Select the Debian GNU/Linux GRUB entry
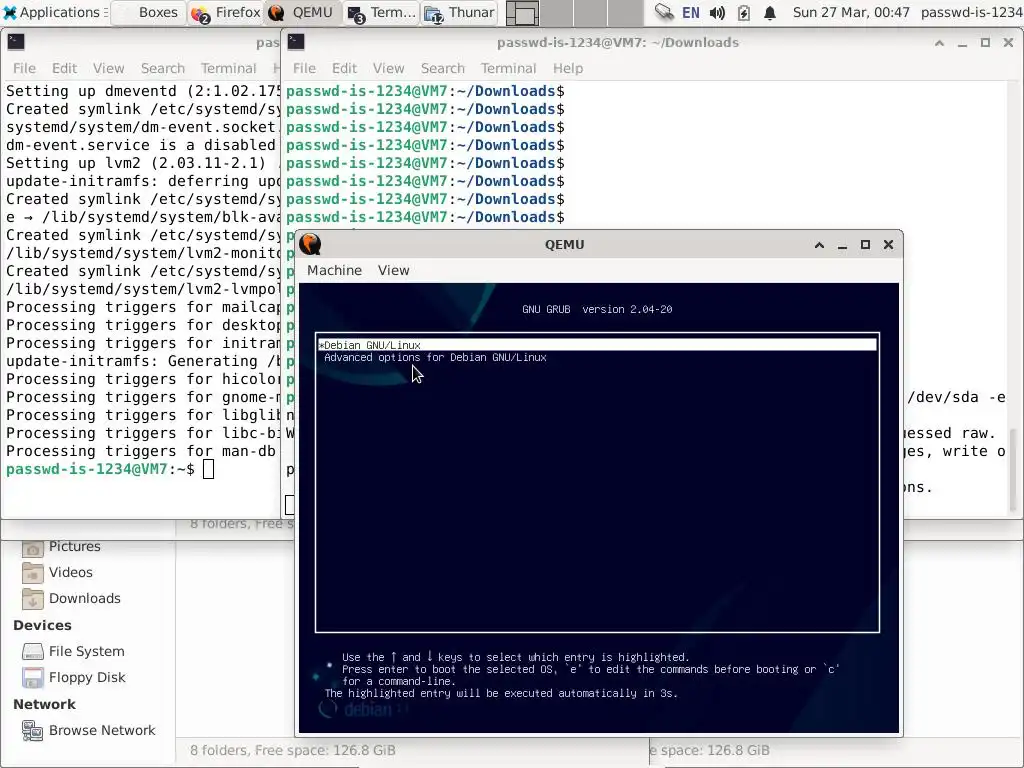 597,345
